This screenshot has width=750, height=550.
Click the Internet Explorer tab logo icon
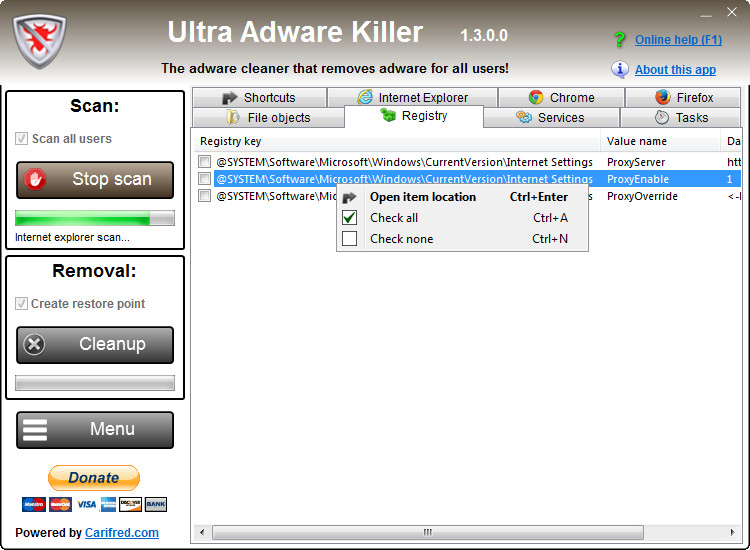pos(365,97)
